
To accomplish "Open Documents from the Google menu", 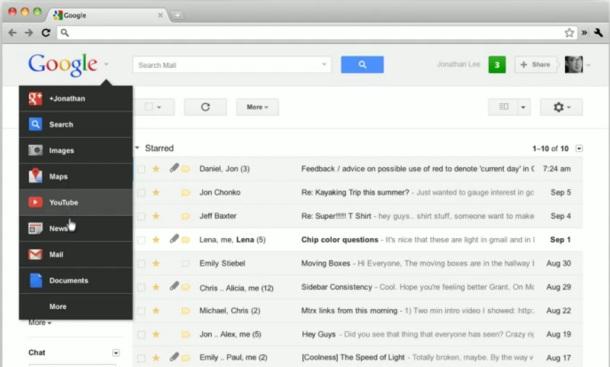I will point(76,281).
